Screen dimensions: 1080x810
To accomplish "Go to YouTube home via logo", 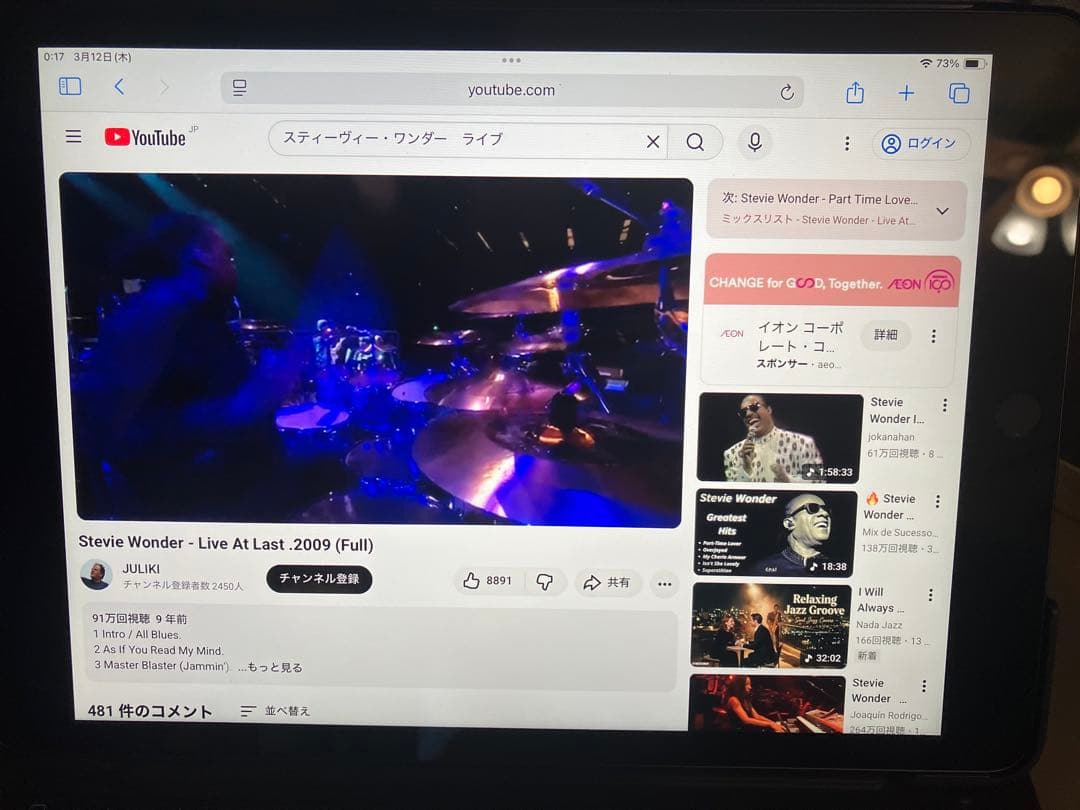I will click(x=146, y=137).
